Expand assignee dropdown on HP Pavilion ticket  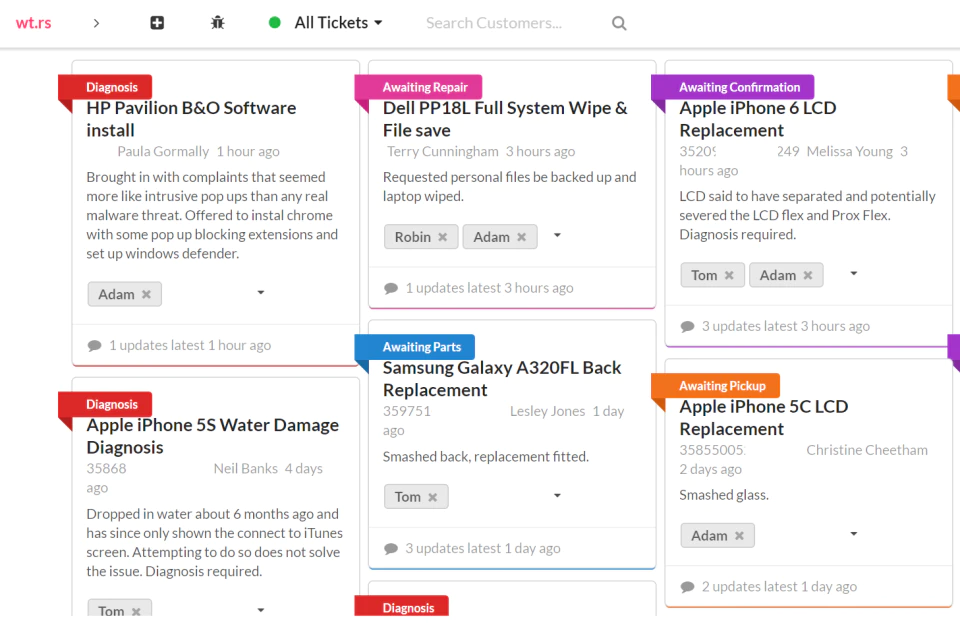261,293
